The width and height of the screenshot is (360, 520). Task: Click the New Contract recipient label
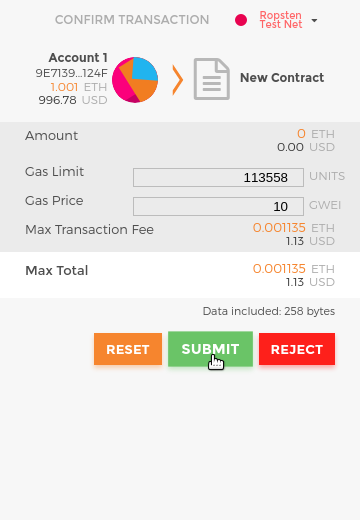click(x=282, y=78)
